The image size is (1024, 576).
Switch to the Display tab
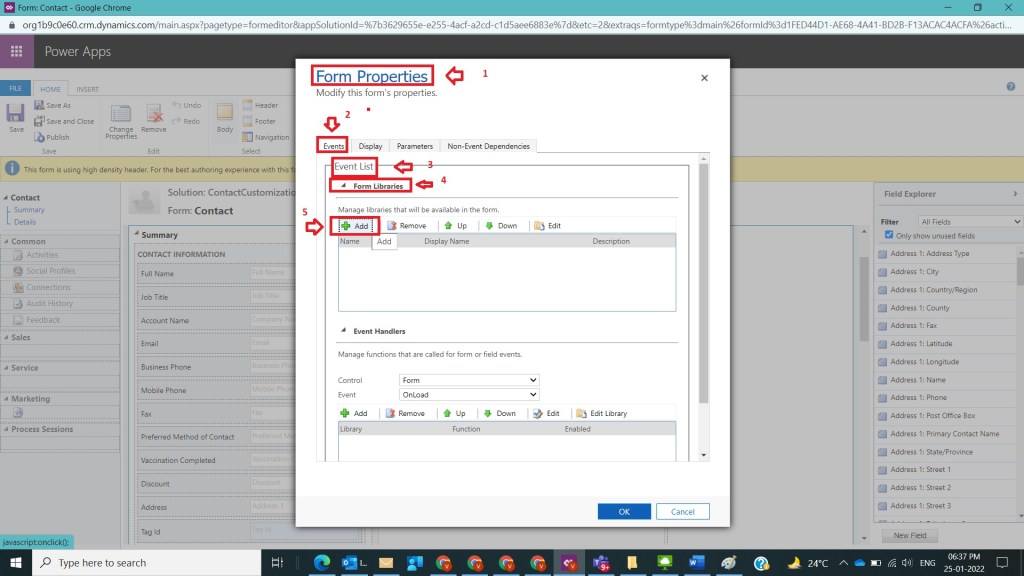point(370,146)
